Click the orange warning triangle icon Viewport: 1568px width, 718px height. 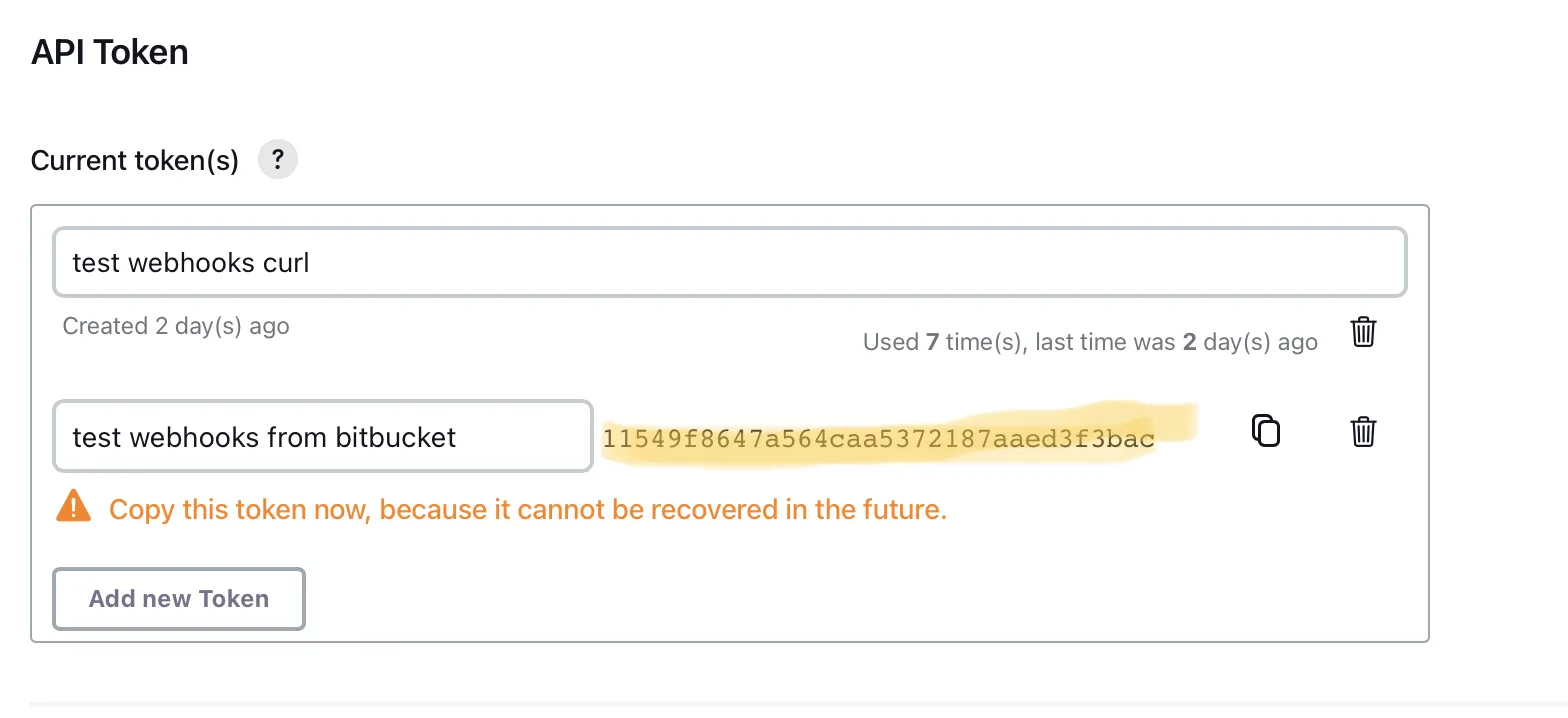pyautogui.click(x=74, y=507)
